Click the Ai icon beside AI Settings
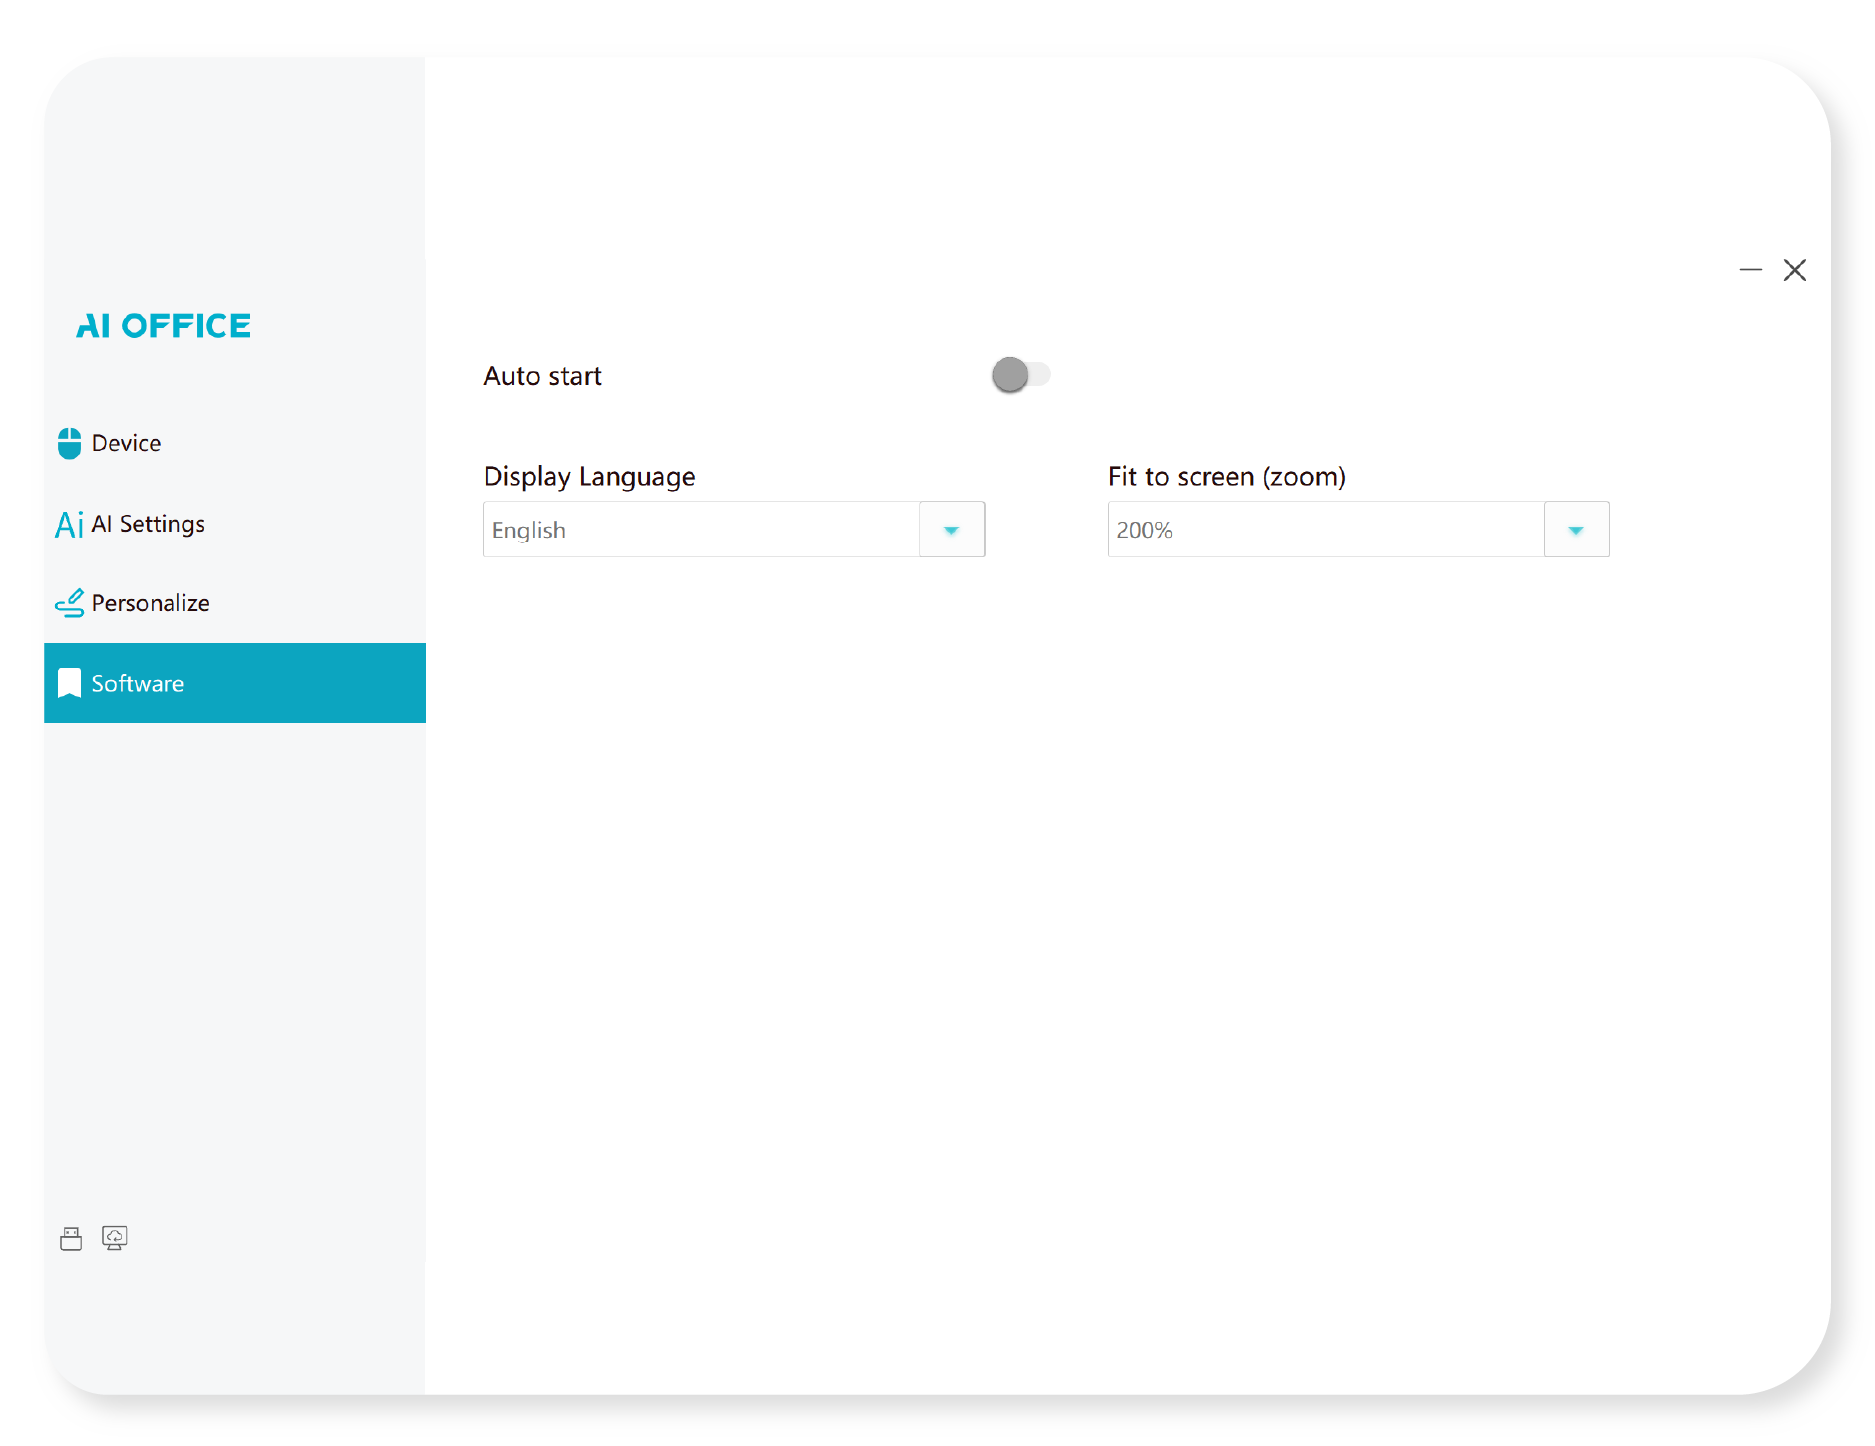 coord(69,524)
